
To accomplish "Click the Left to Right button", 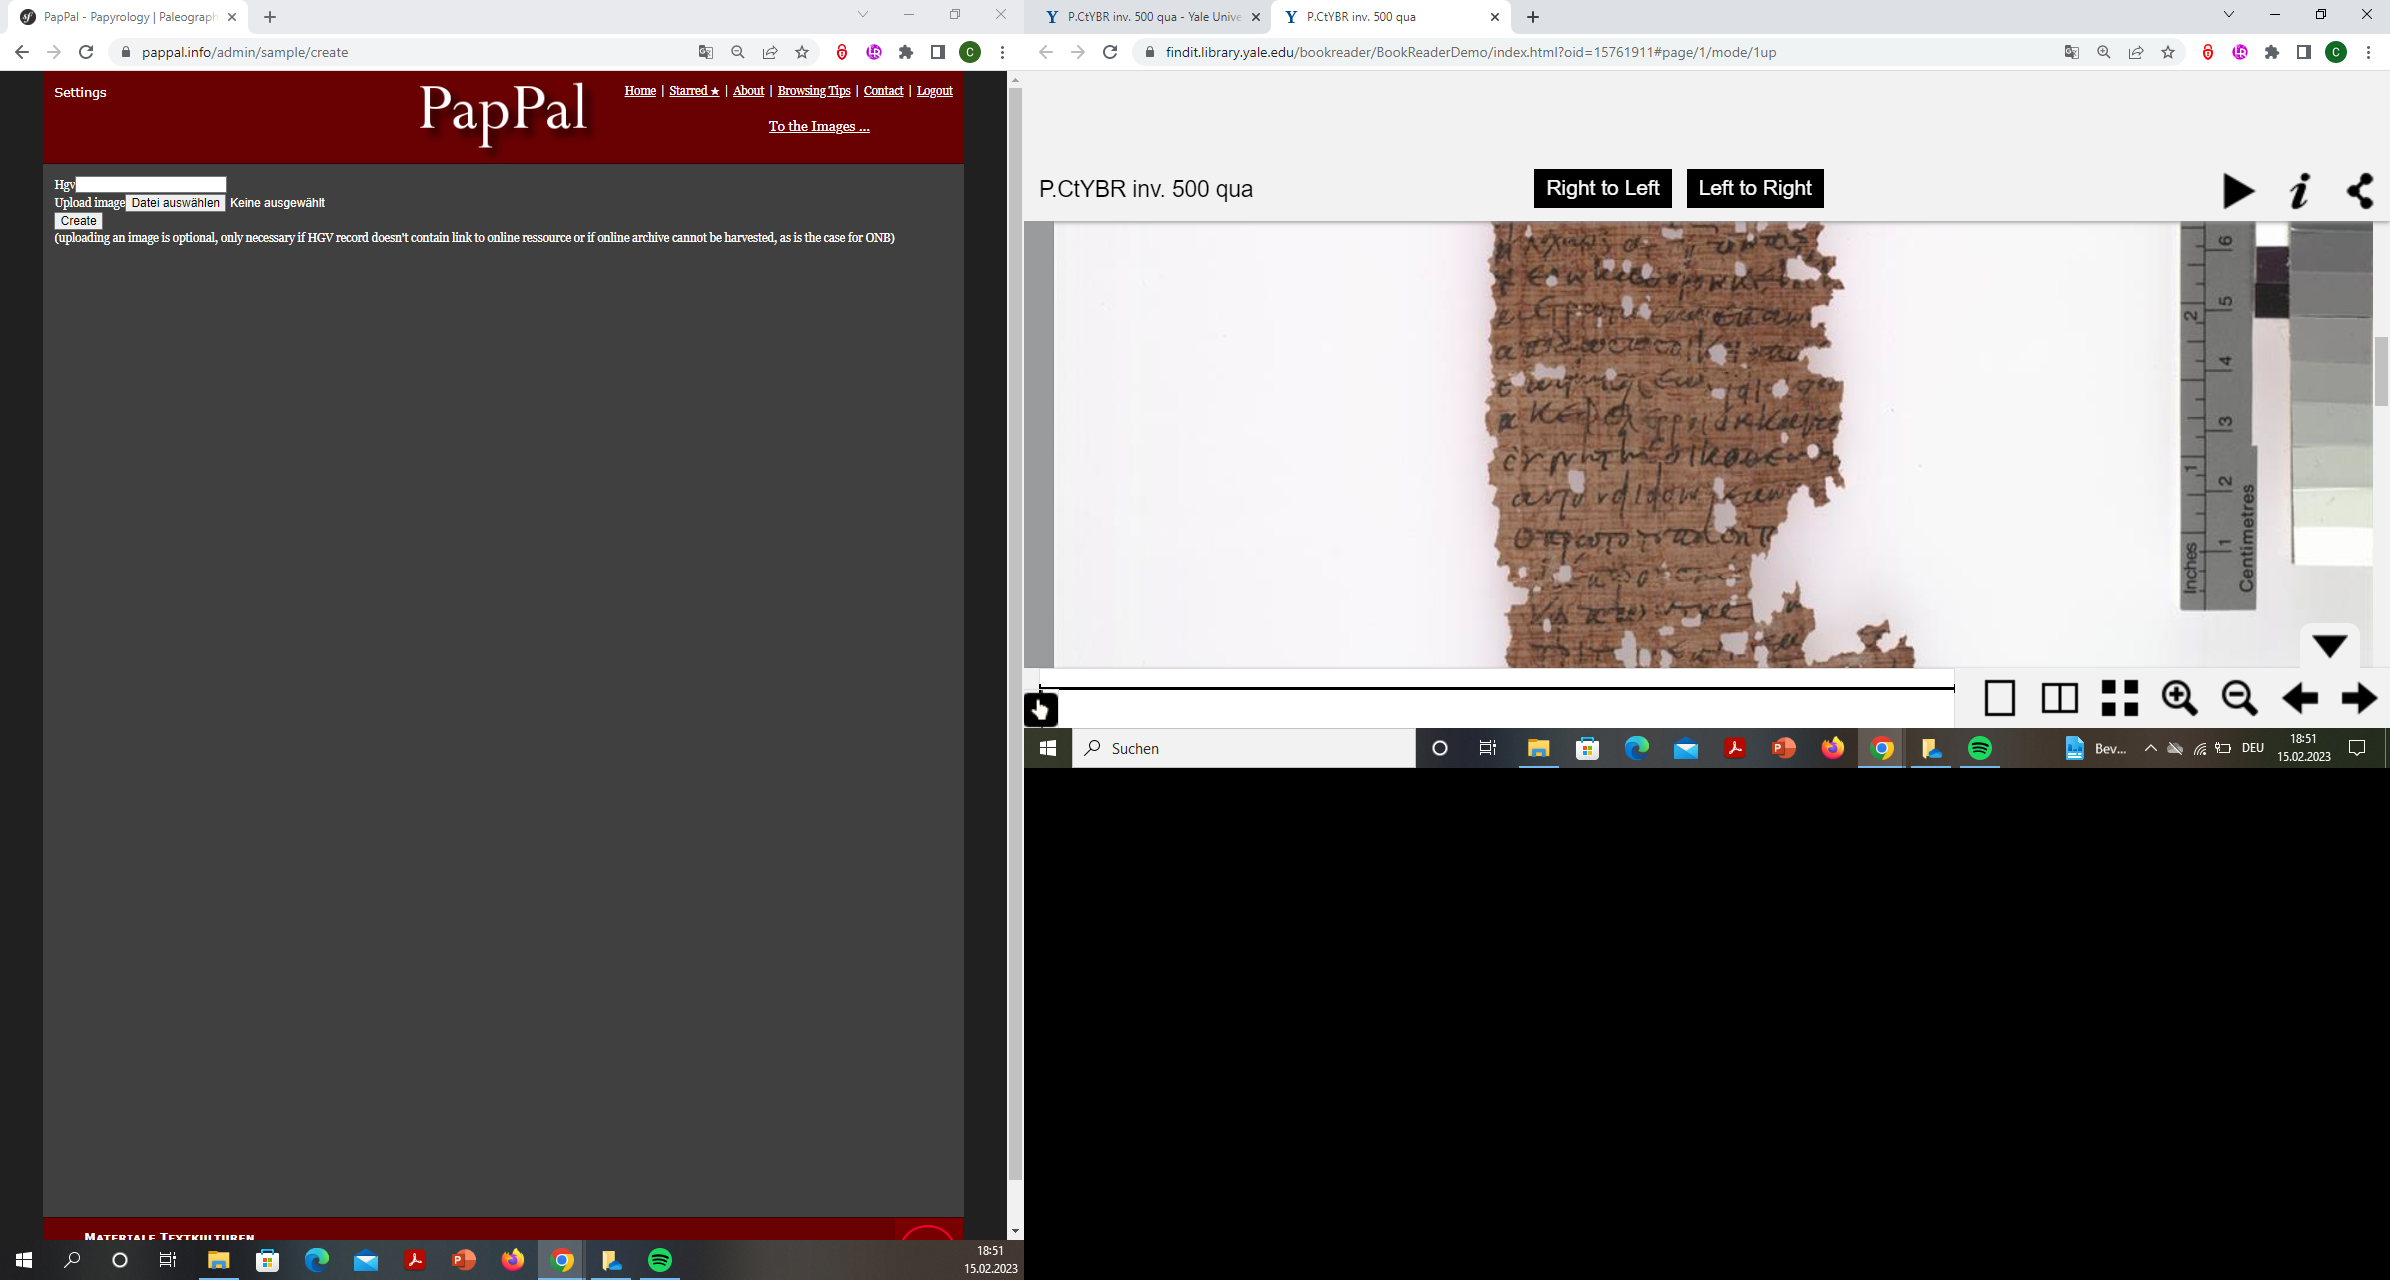I will point(1754,188).
